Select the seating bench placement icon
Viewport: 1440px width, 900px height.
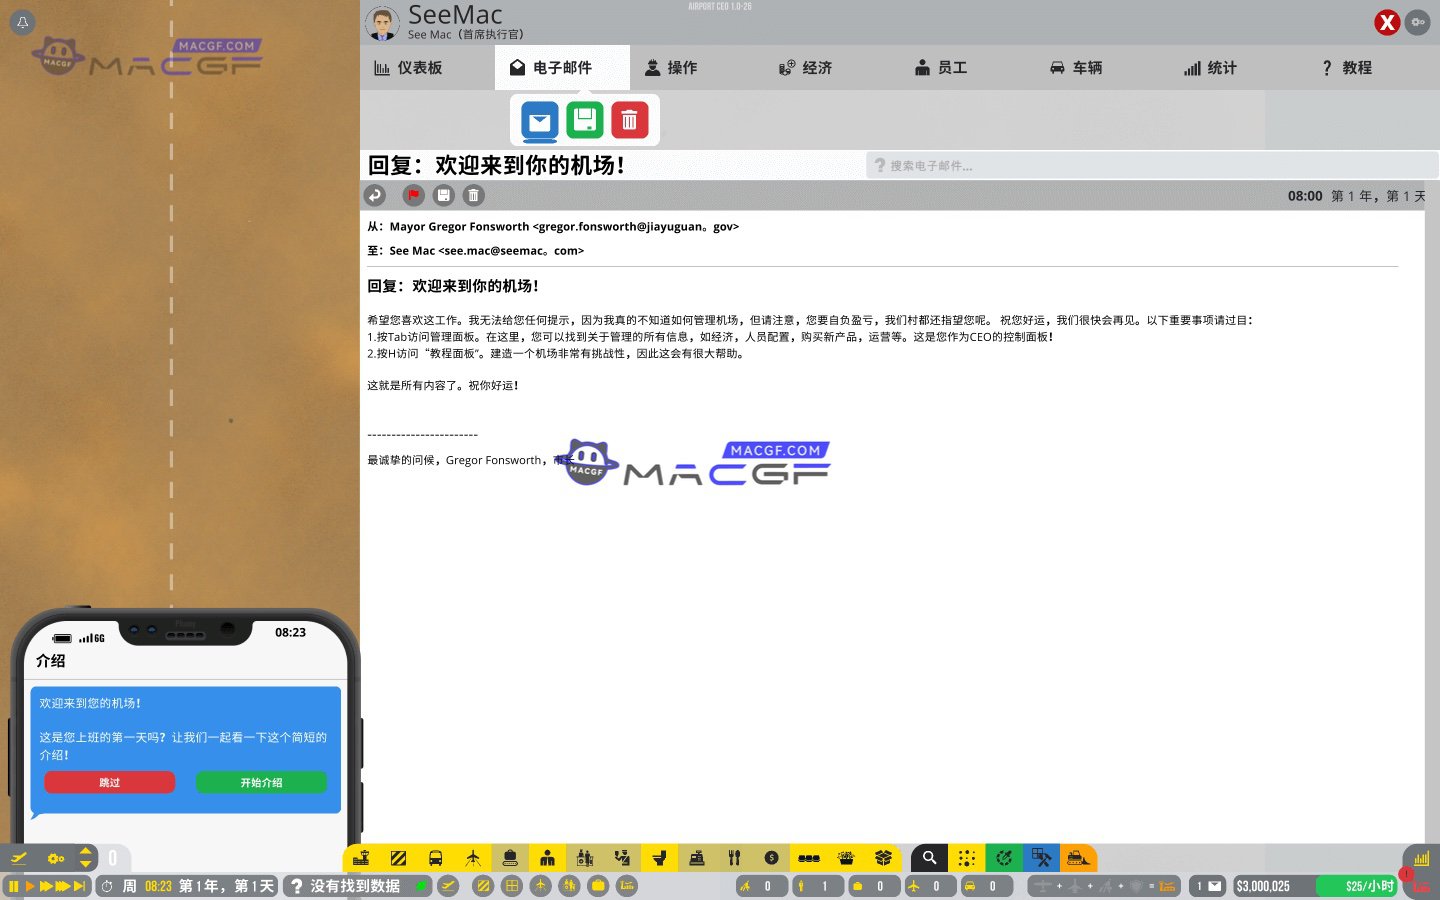808,857
